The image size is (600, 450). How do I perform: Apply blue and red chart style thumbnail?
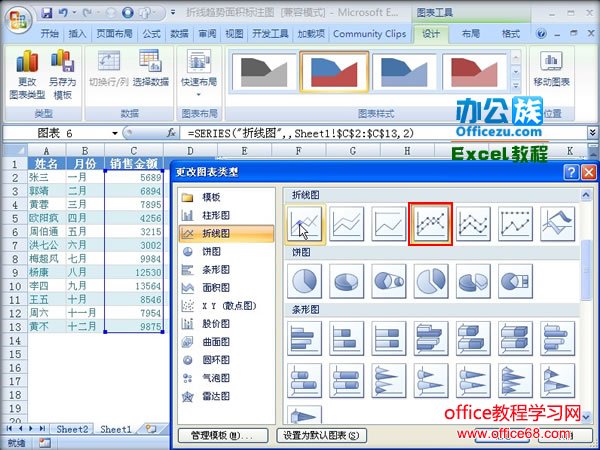[334, 72]
